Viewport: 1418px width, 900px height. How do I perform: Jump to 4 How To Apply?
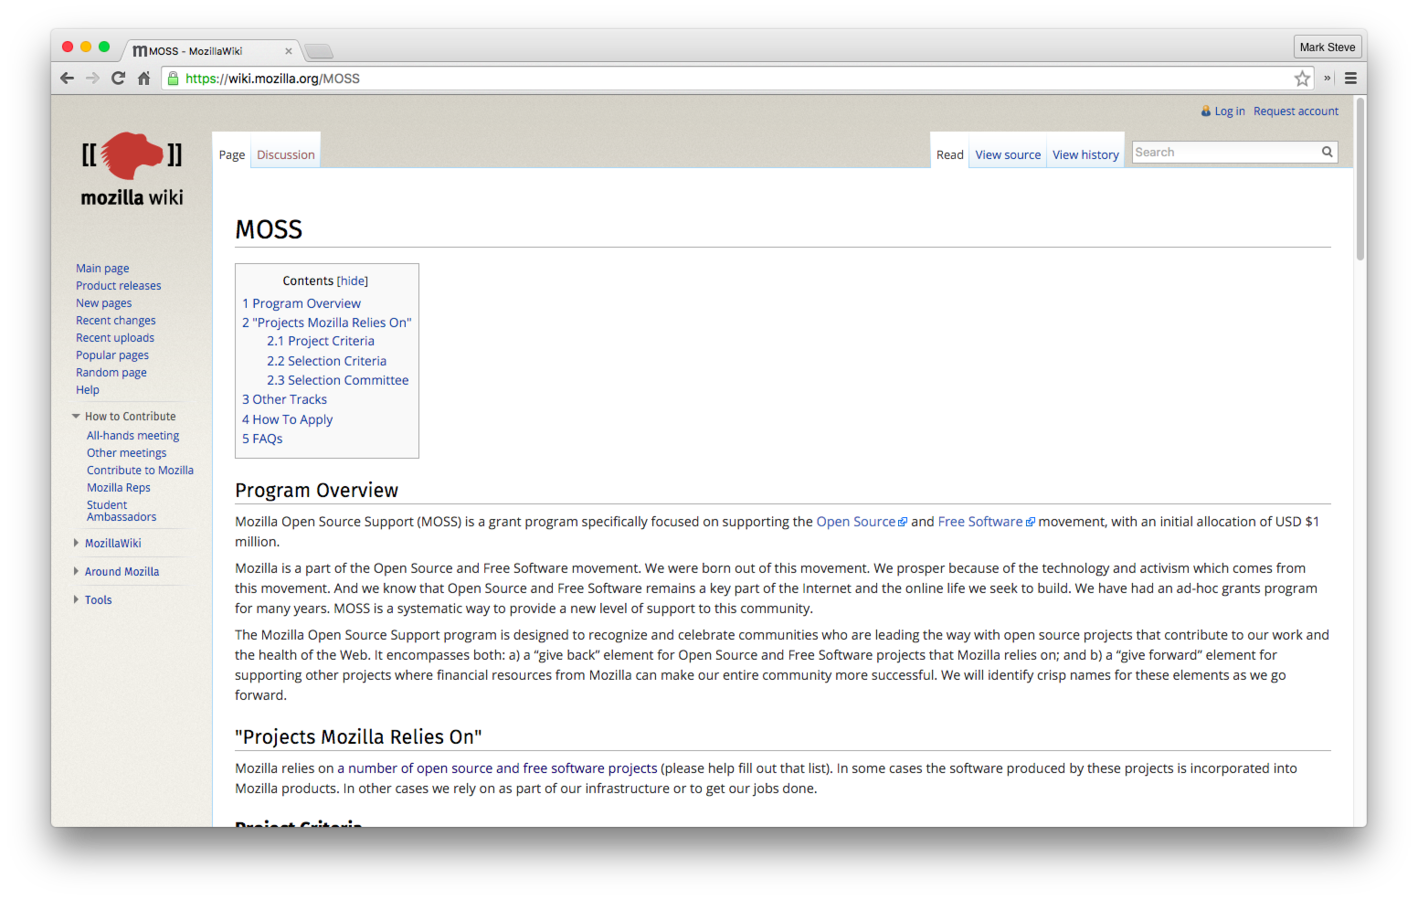click(287, 420)
